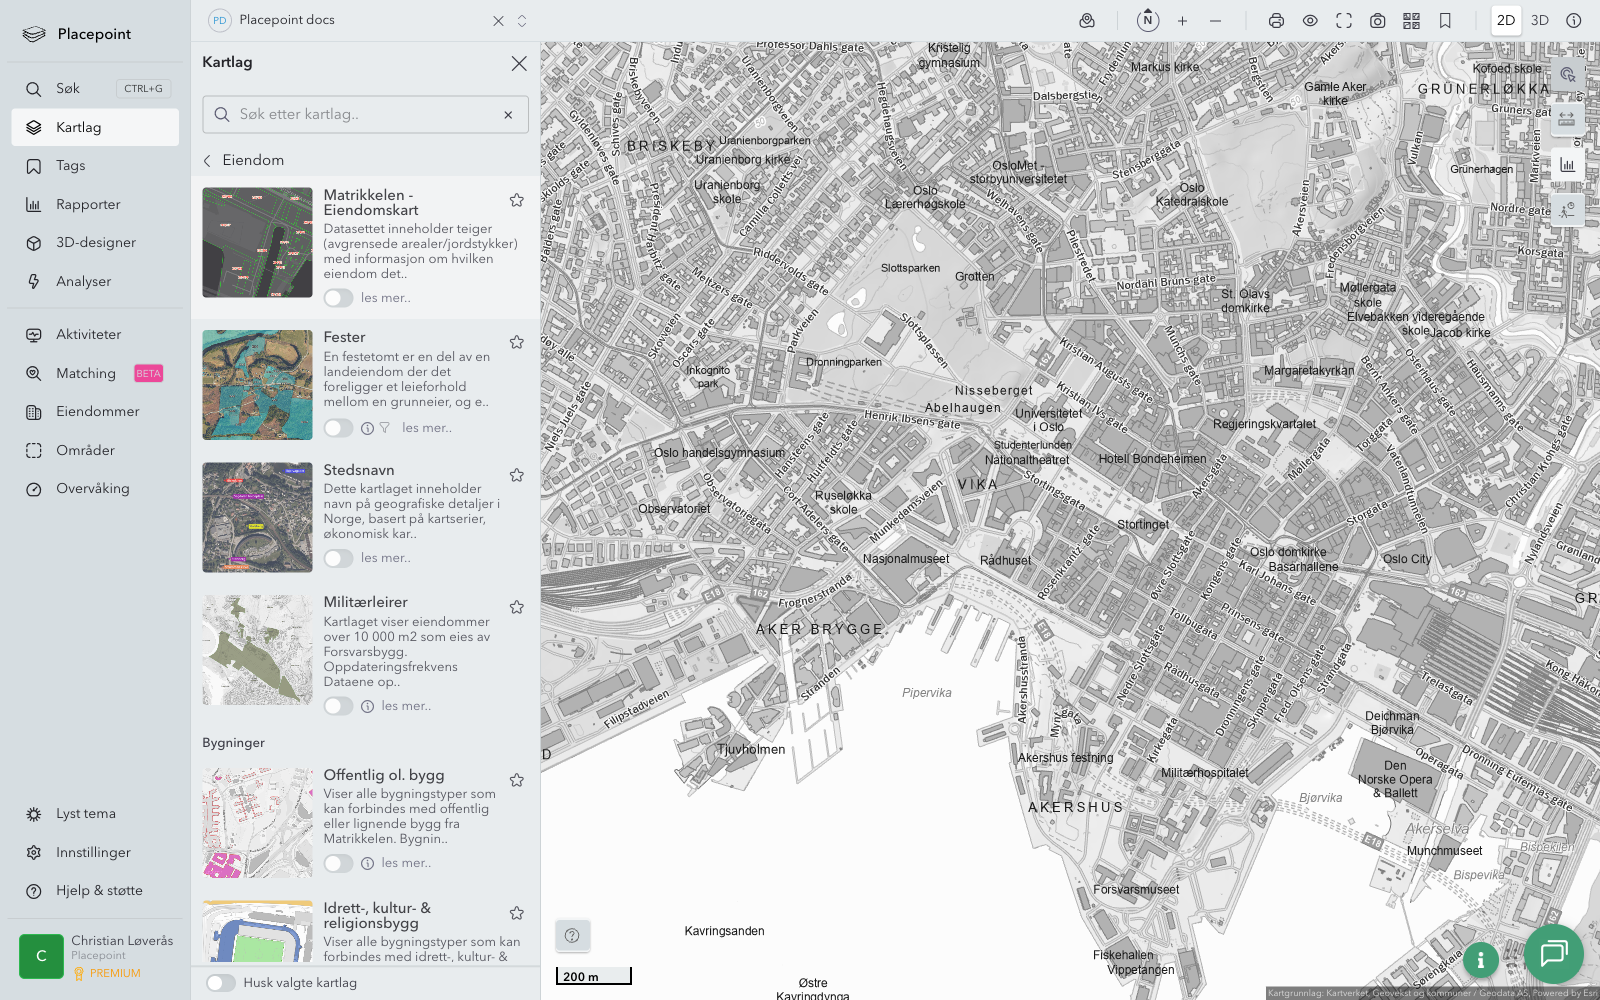The height and width of the screenshot is (1000, 1600).
Task: Enable the Matrikkelen - Eiendomskart layer toggle
Action: point(338,298)
